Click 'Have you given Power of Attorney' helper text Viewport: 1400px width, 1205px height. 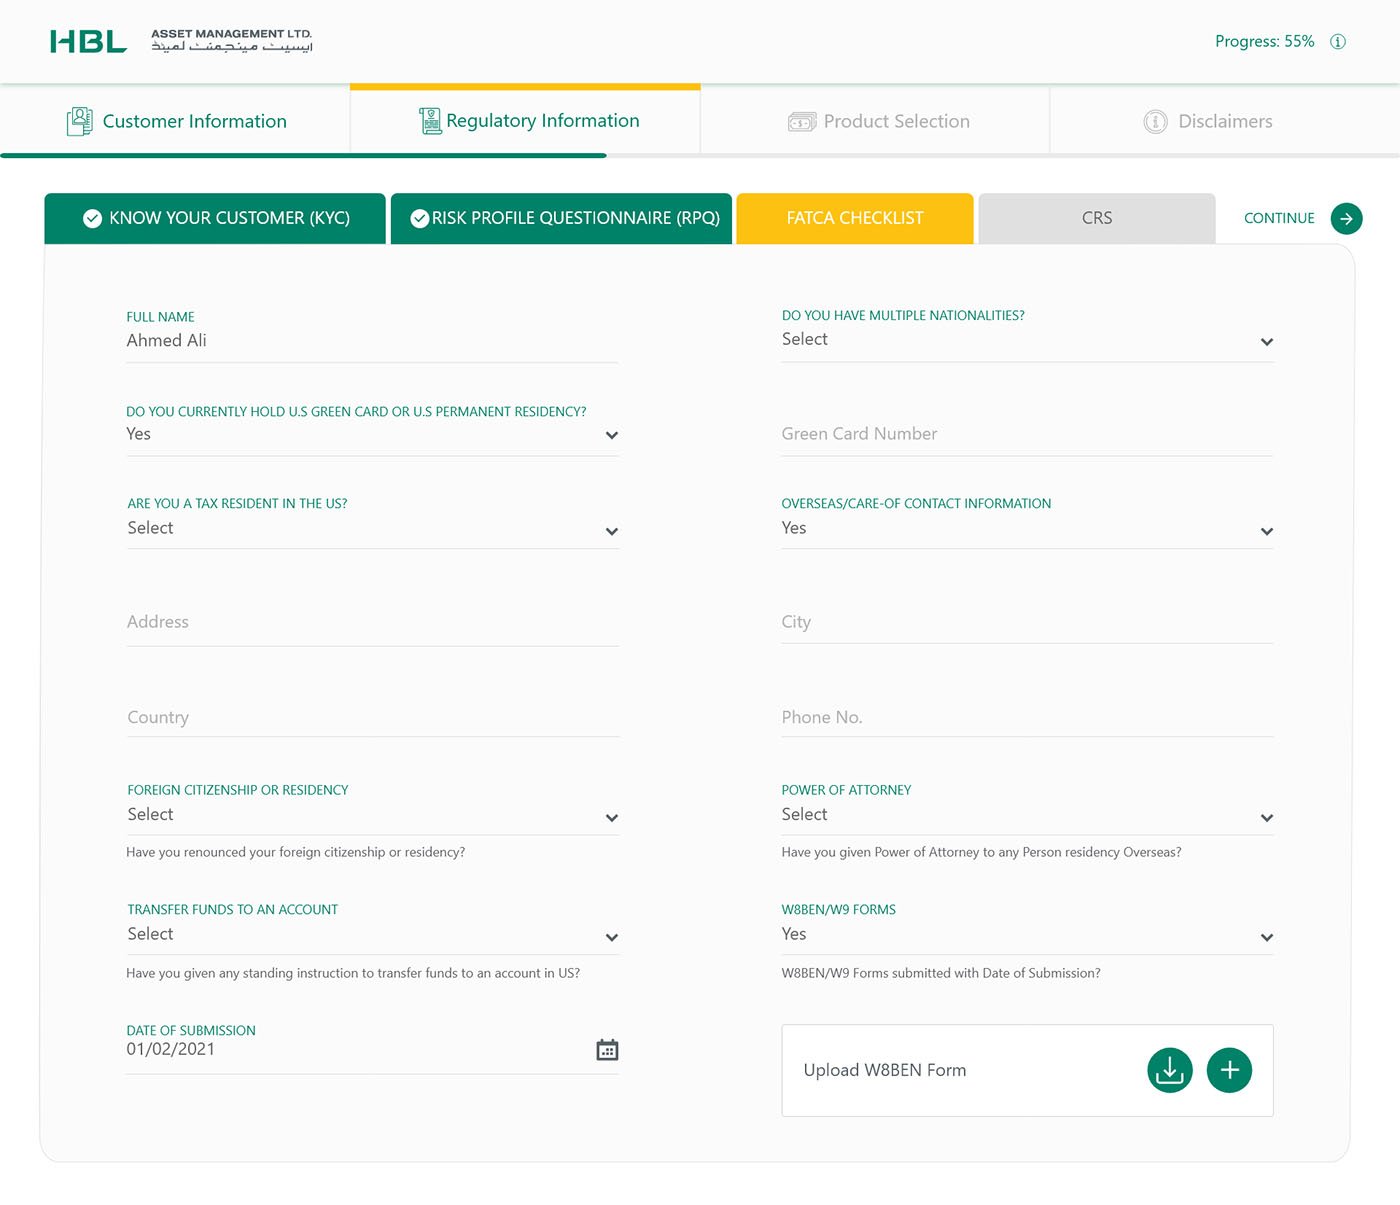tap(981, 852)
